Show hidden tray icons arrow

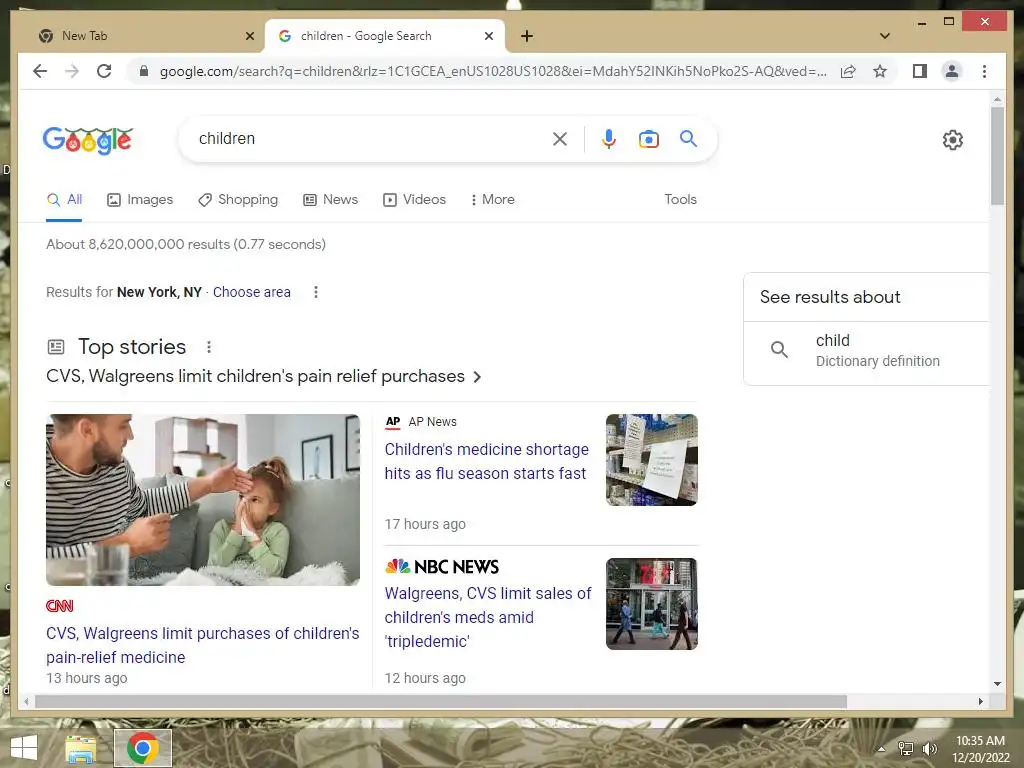(x=881, y=749)
